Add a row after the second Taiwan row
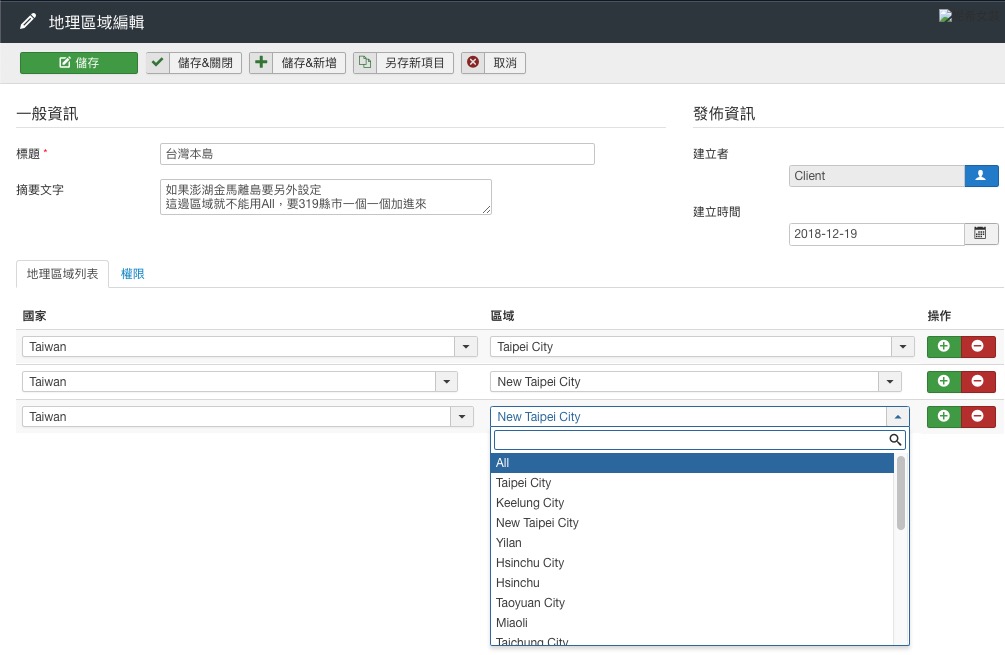 click(944, 382)
